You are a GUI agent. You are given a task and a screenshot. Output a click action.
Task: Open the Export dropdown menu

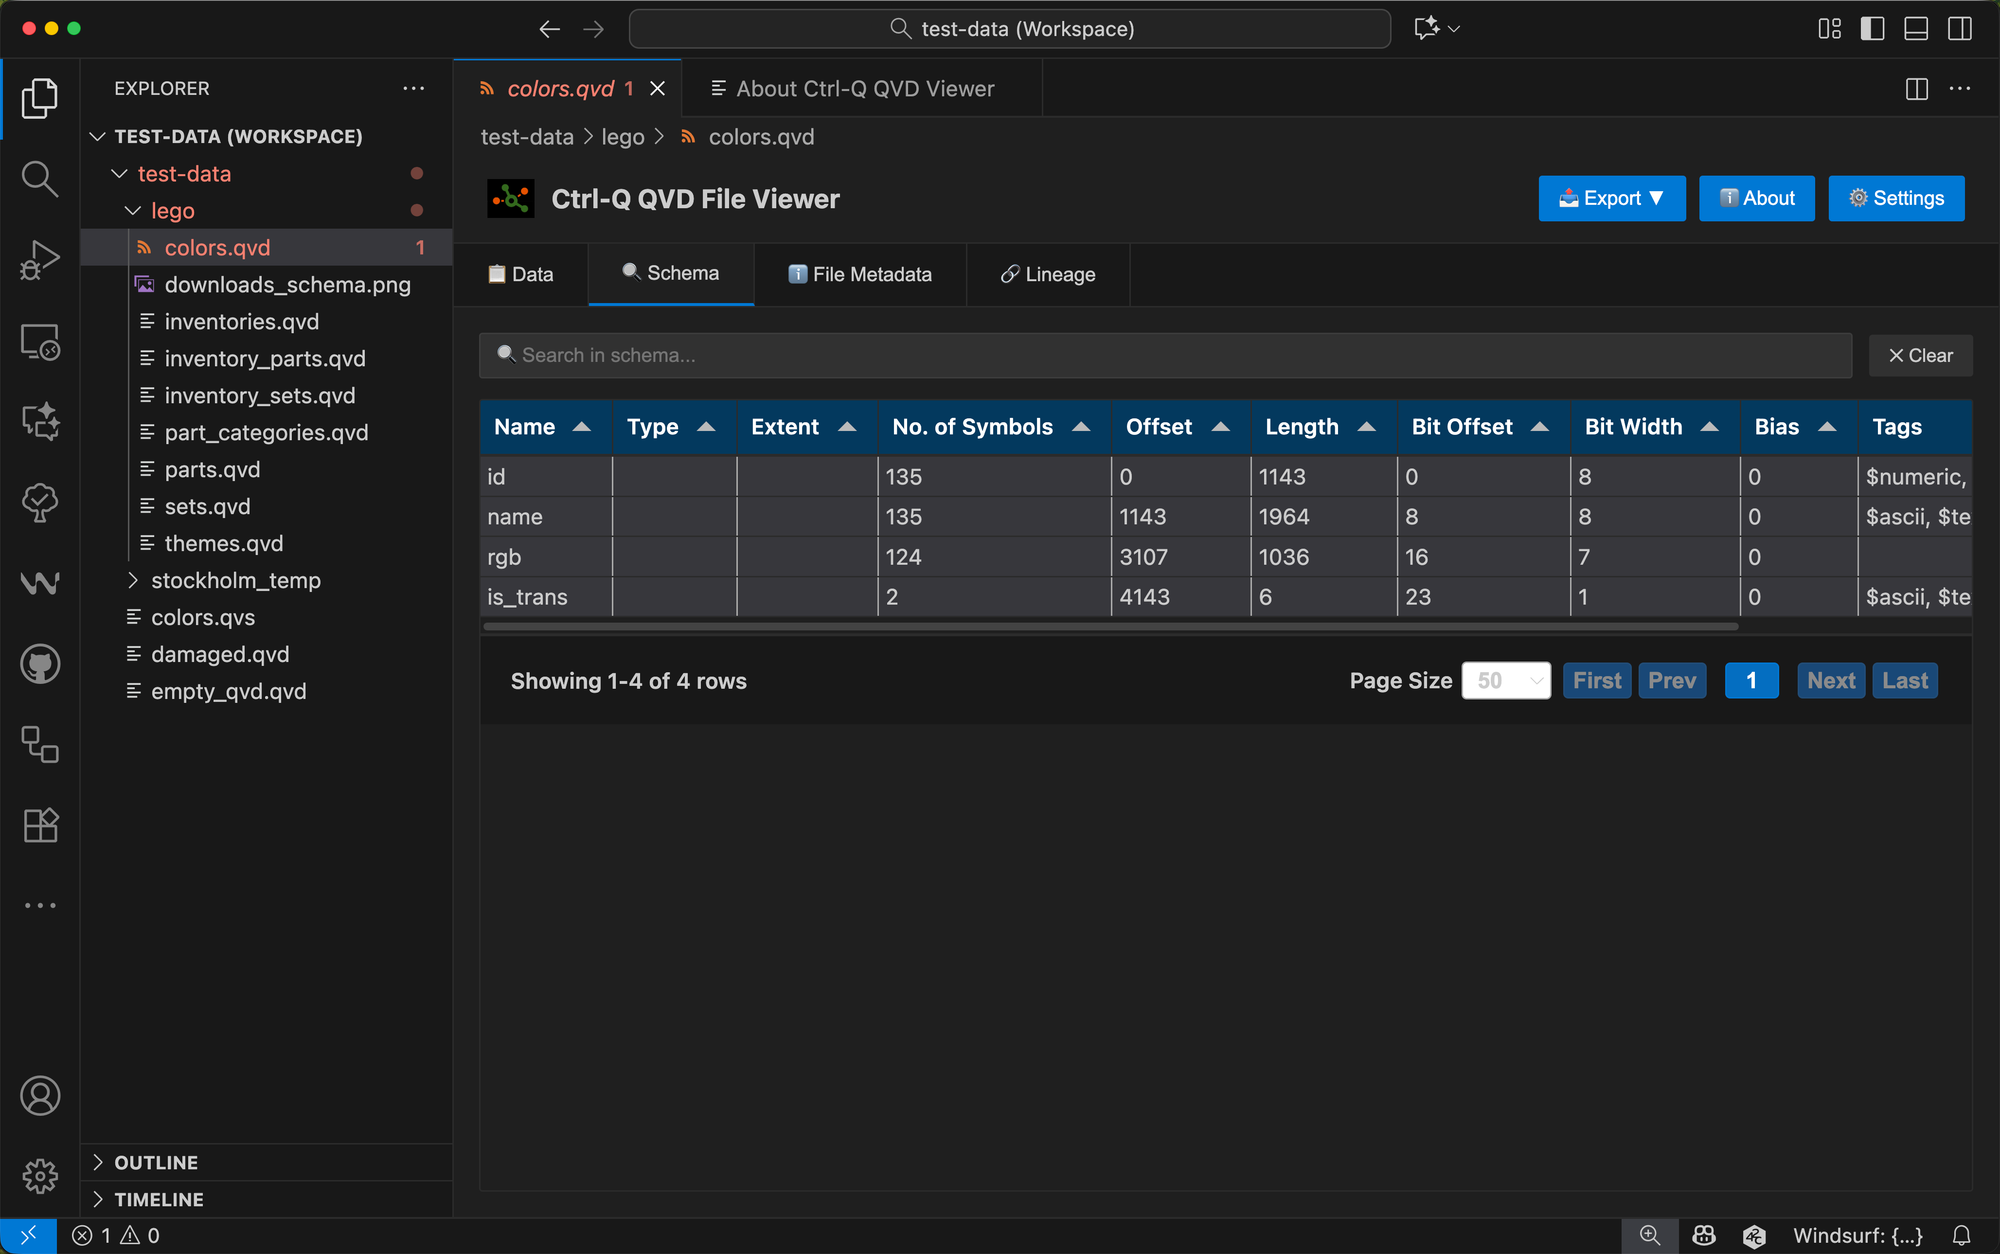click(1611, 198)
